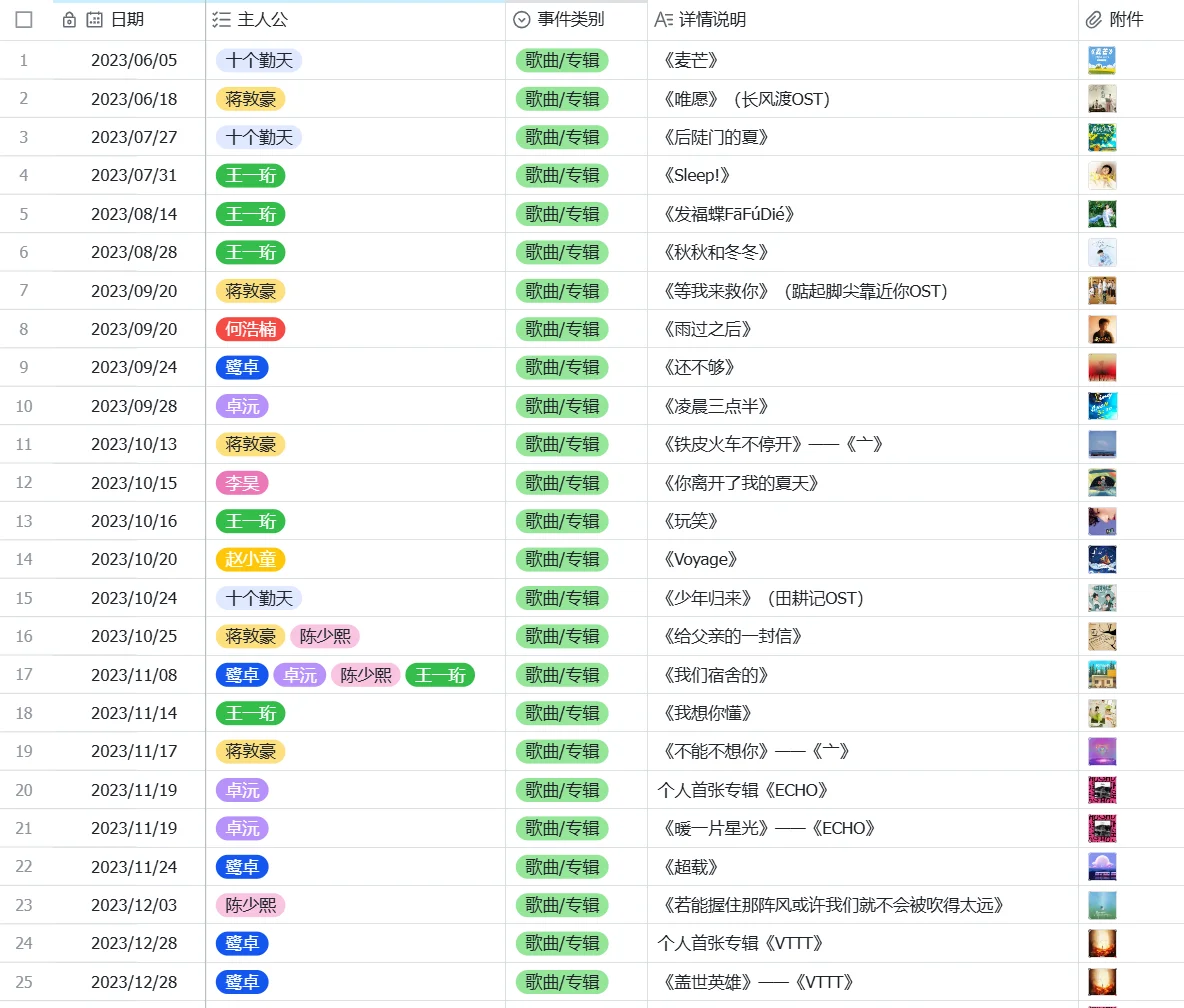Open attachment thumbnail for 《后陡门的夏》
Screen dimensions: 1184x1008
click(1102, 137)
